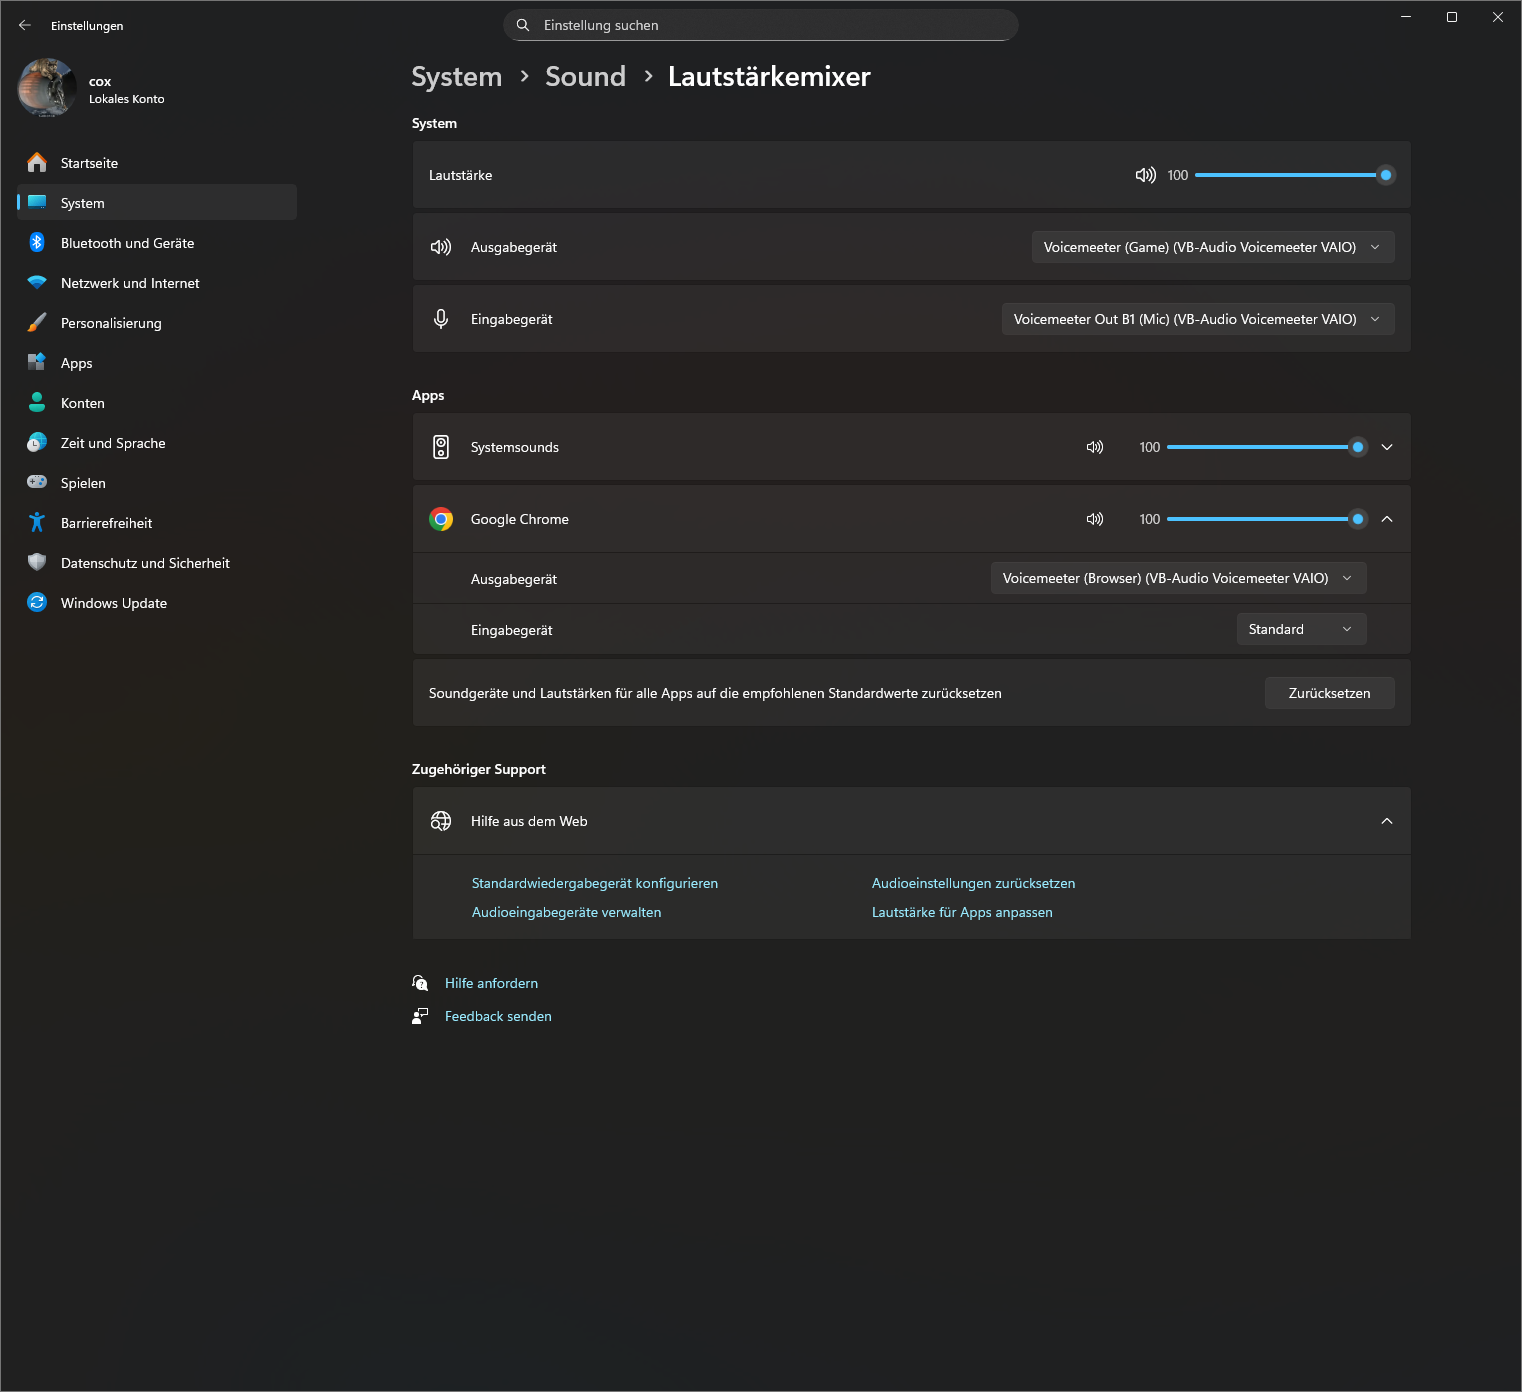This screenshot has height=1392, width=1522.
Task: Collapse the Hilfe aus dem Web section
Action: coord(1387,821)
